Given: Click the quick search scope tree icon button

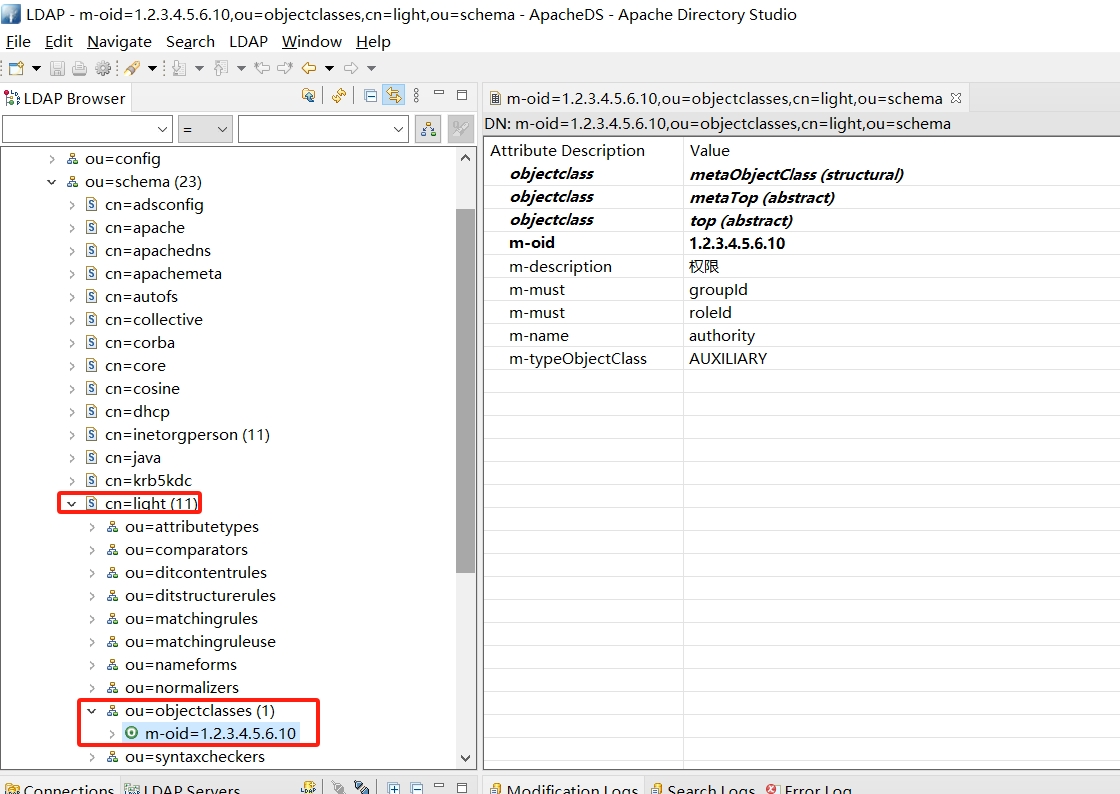Looking at the screenshot, I should (x=428, y=129).
